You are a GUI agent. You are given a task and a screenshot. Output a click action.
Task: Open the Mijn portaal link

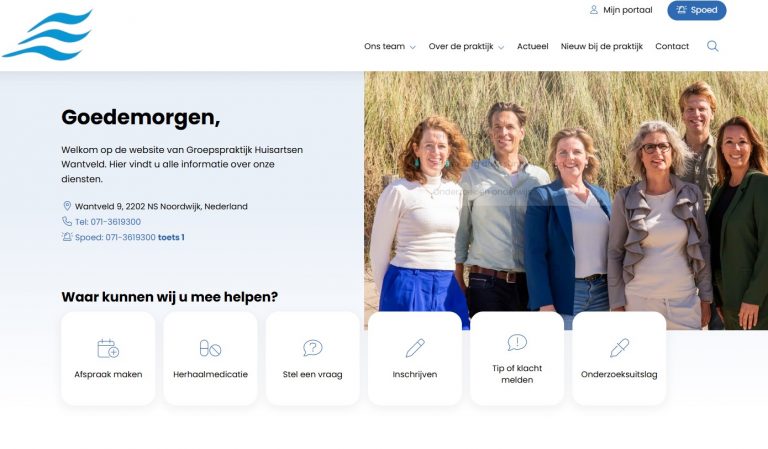tap(627, 10)
